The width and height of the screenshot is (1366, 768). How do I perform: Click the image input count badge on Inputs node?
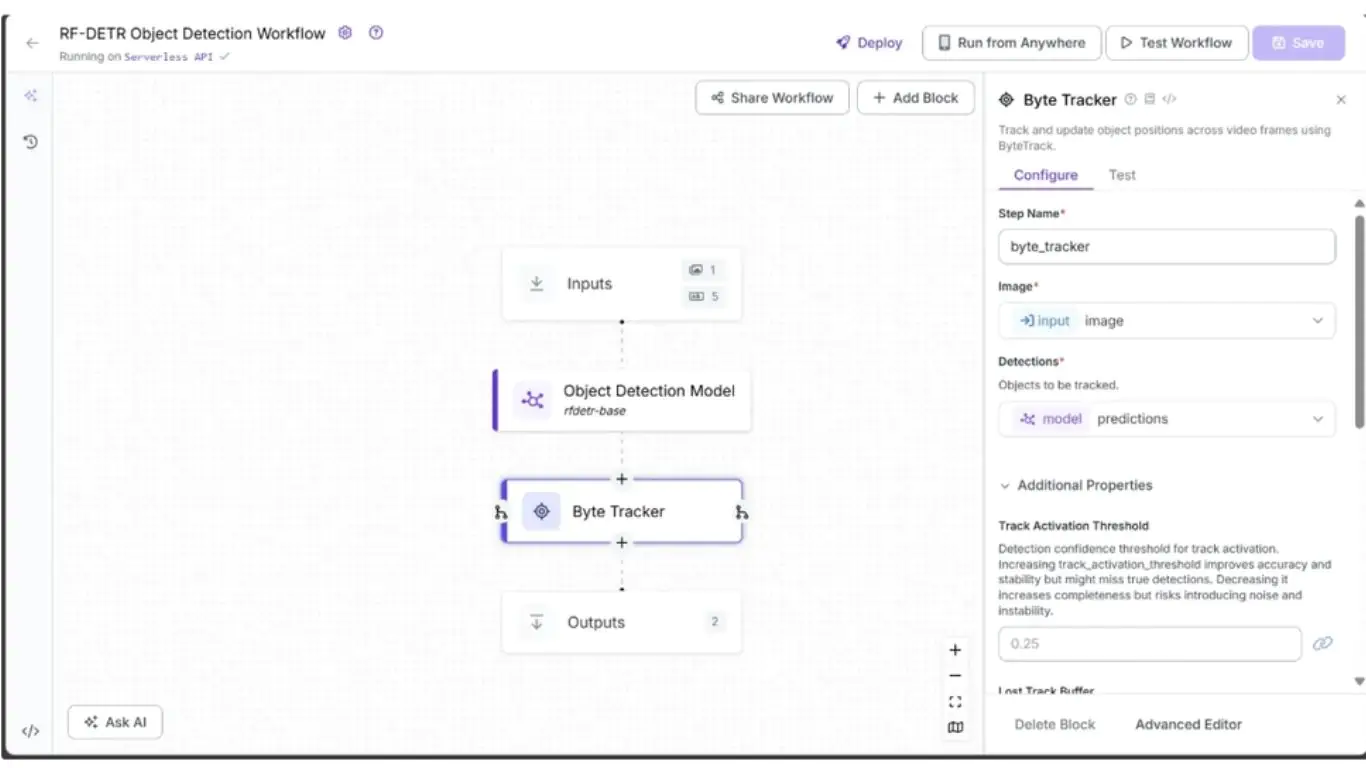(x=703, y=270)
